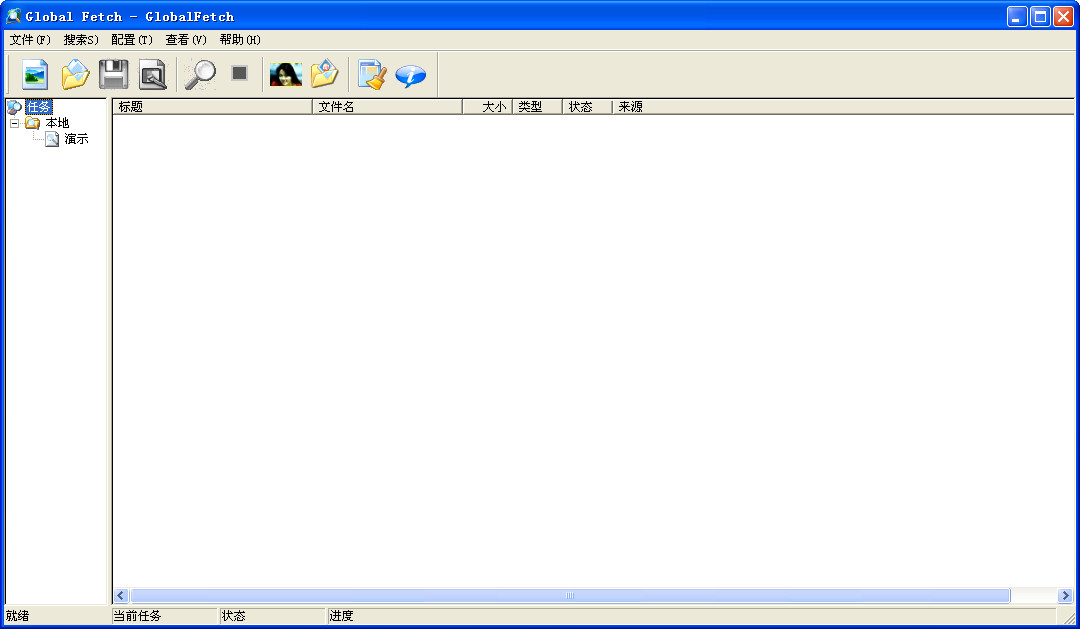The width and height of the screenshot is (1080, 629).
Task: Sort by the 状态 column header
Action: pyautogui.click(x=587, y=107)
